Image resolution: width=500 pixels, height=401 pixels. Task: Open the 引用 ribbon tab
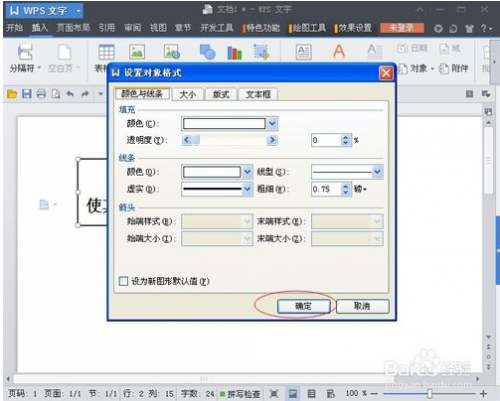pos(107,28)
